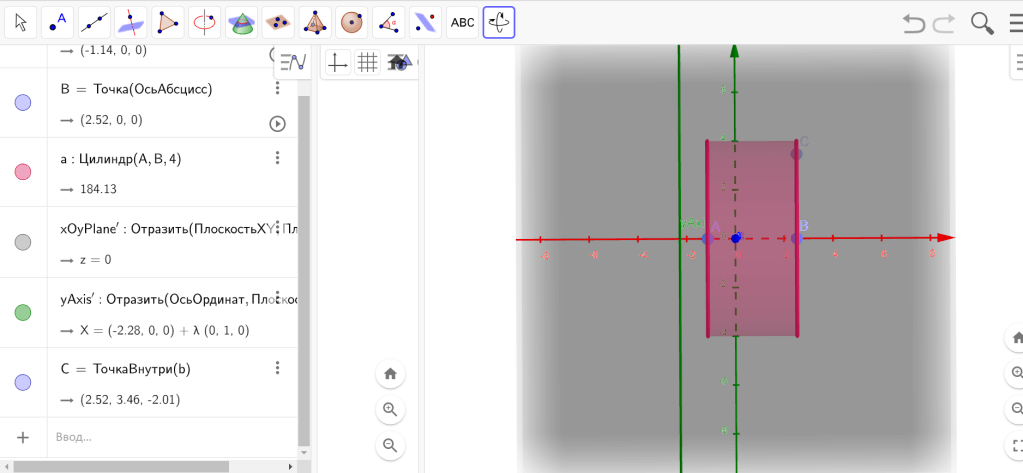Select the Pyramid tool

[x=315, y=22]
